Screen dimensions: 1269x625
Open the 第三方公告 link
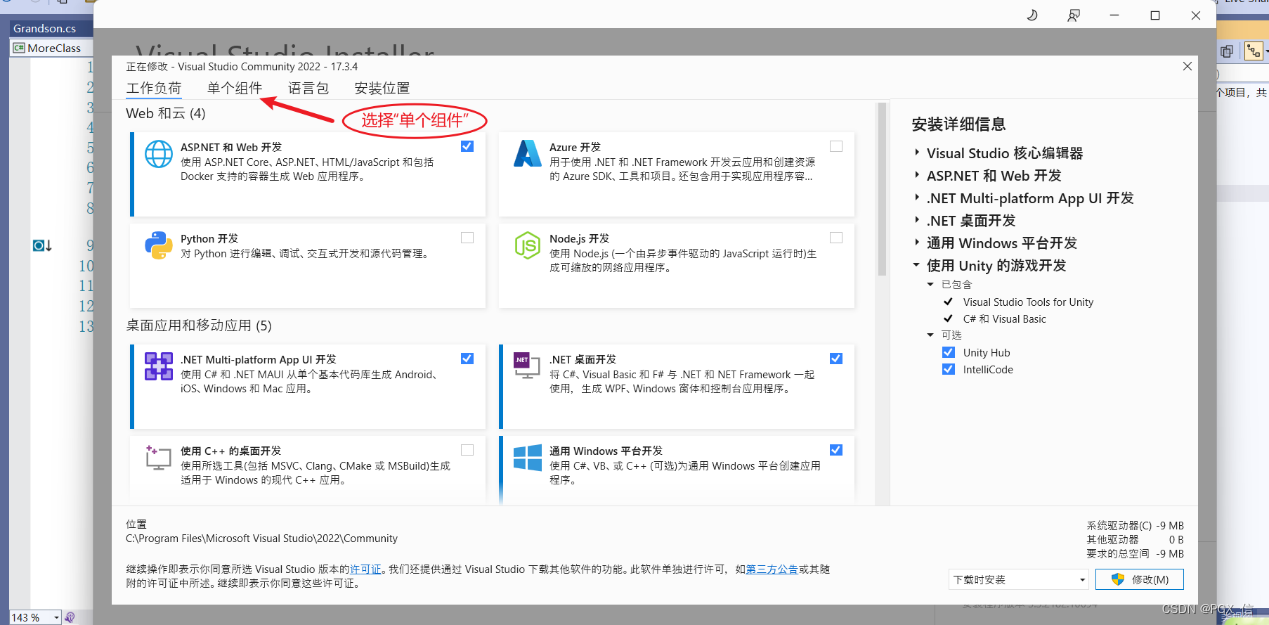pos(772,569)
